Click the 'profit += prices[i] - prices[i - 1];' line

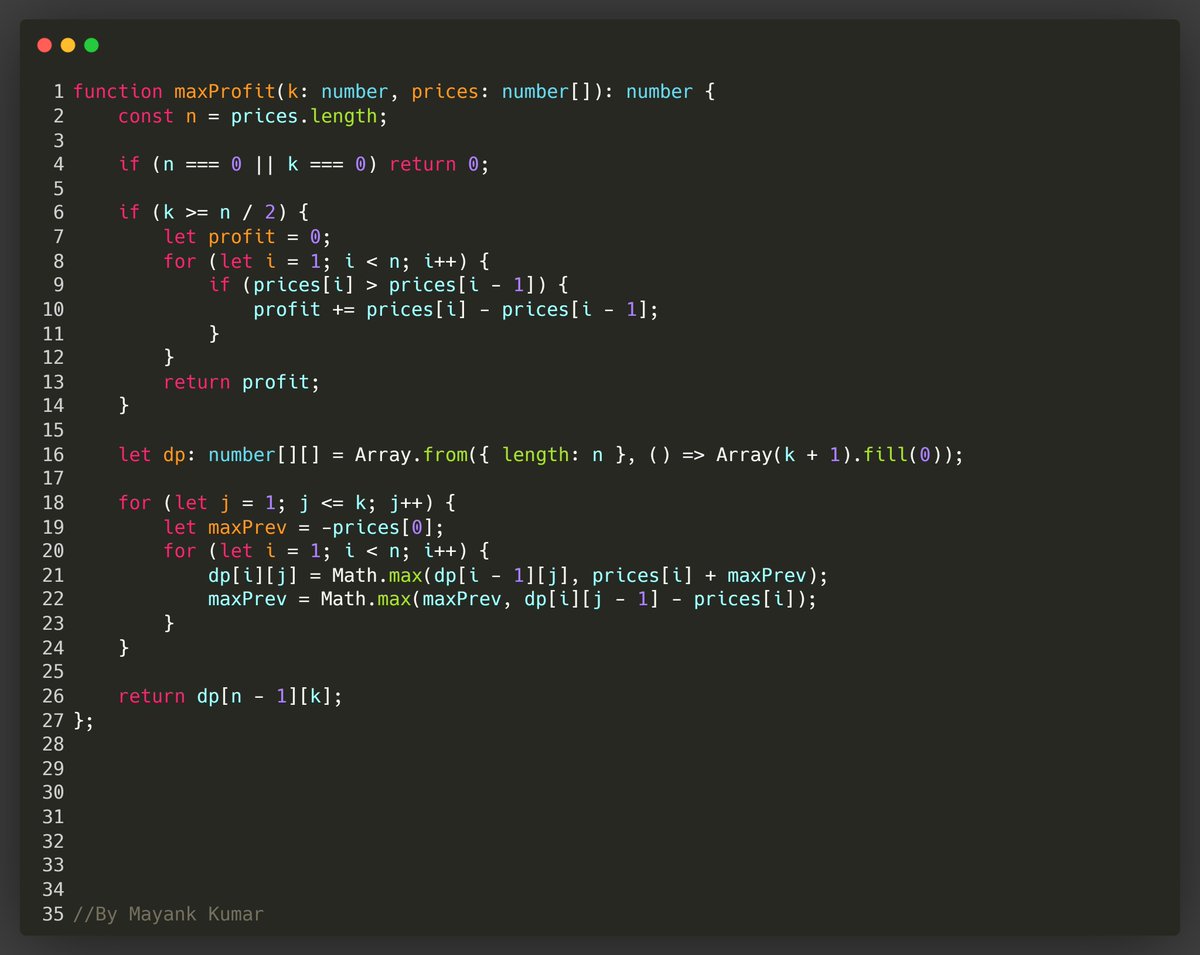[456, 309]
